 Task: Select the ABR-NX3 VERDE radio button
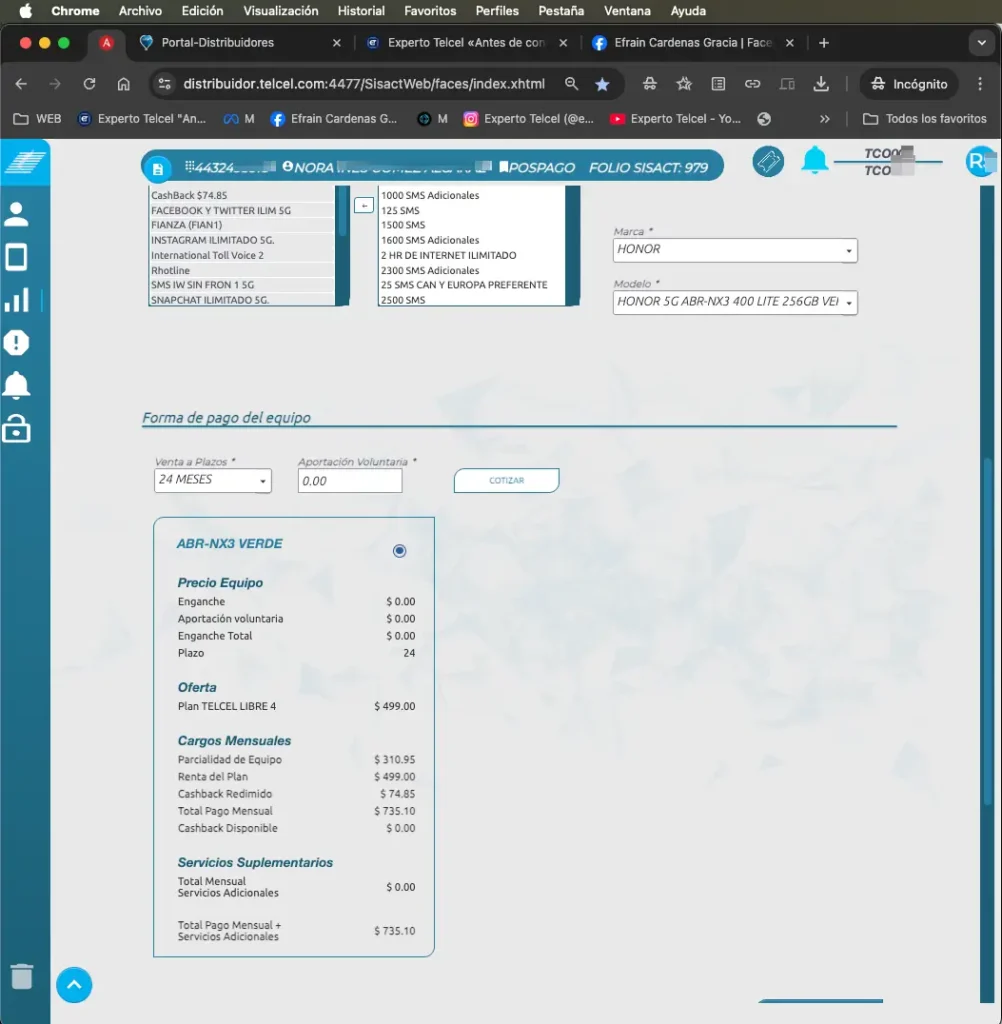(x=399, y=551)
